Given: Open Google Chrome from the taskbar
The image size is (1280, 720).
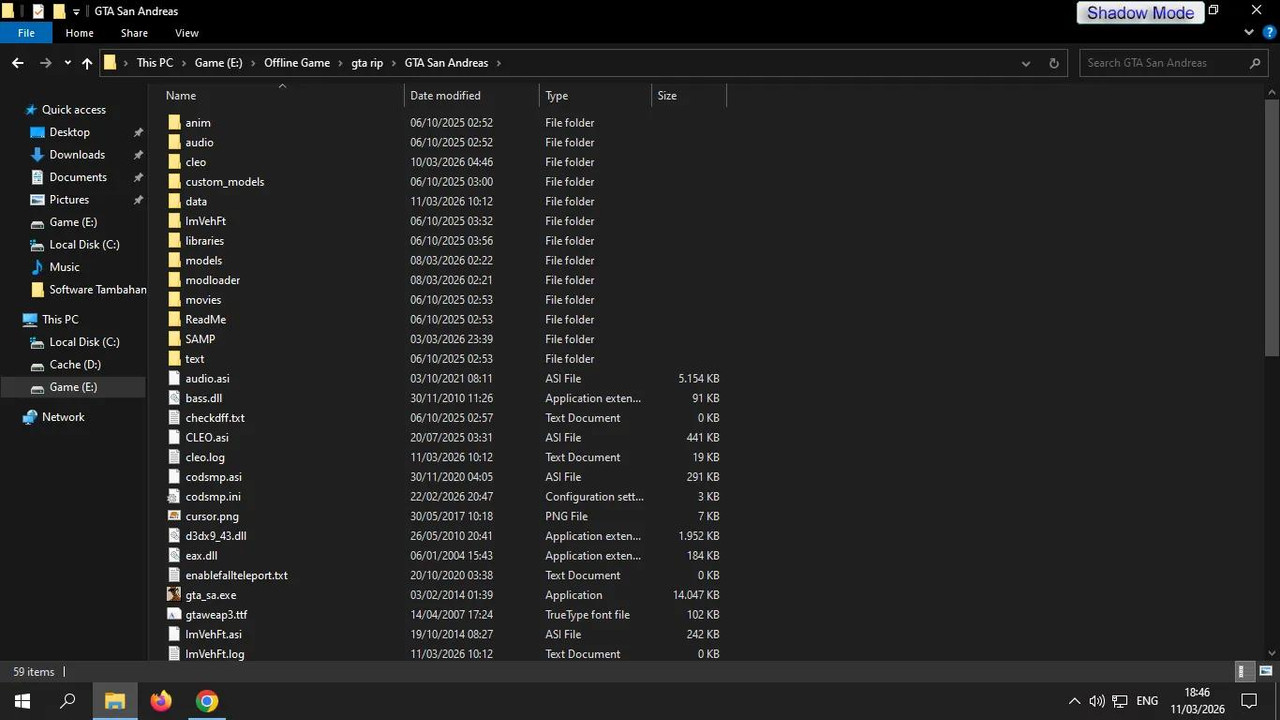Looking at the screenshot, I should pos(207,701).
